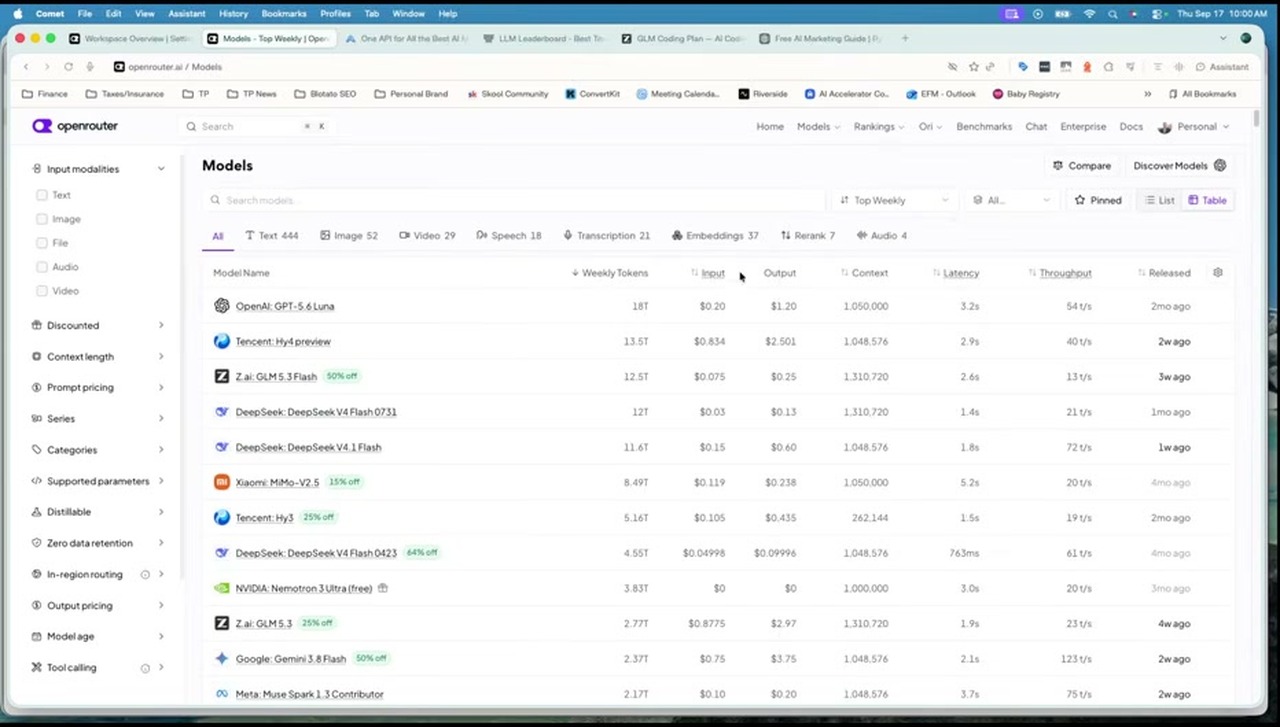This screenshot has height=727, width=1280.
Task: Click the Xiaomi MiMo-V2.5 icon
Action: click(x=222, y=482)
